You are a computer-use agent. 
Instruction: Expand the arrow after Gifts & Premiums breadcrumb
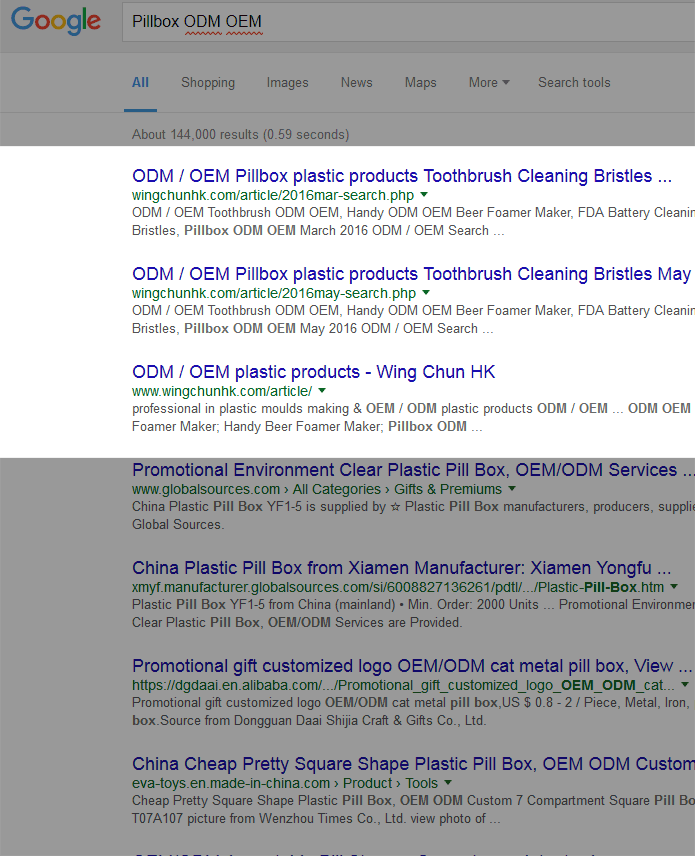(x=512, y=488)
